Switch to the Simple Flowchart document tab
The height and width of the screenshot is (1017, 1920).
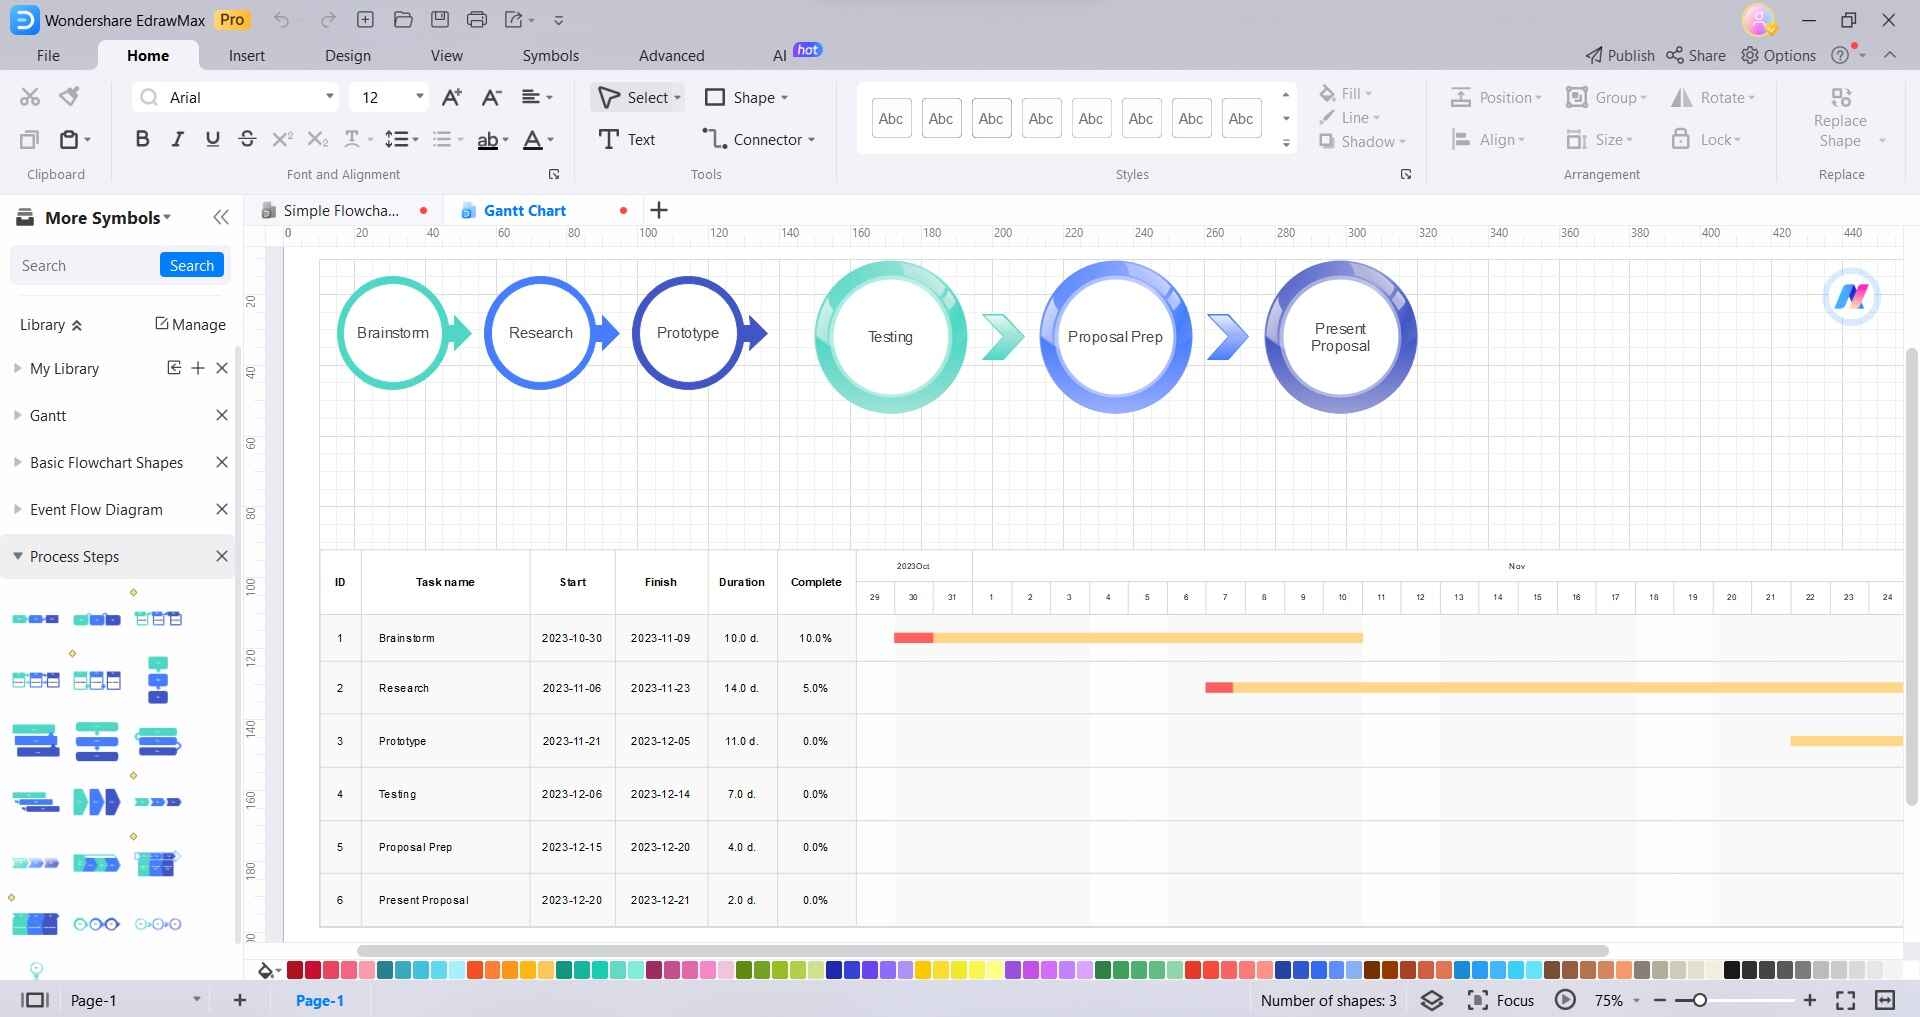coord(340,210)
